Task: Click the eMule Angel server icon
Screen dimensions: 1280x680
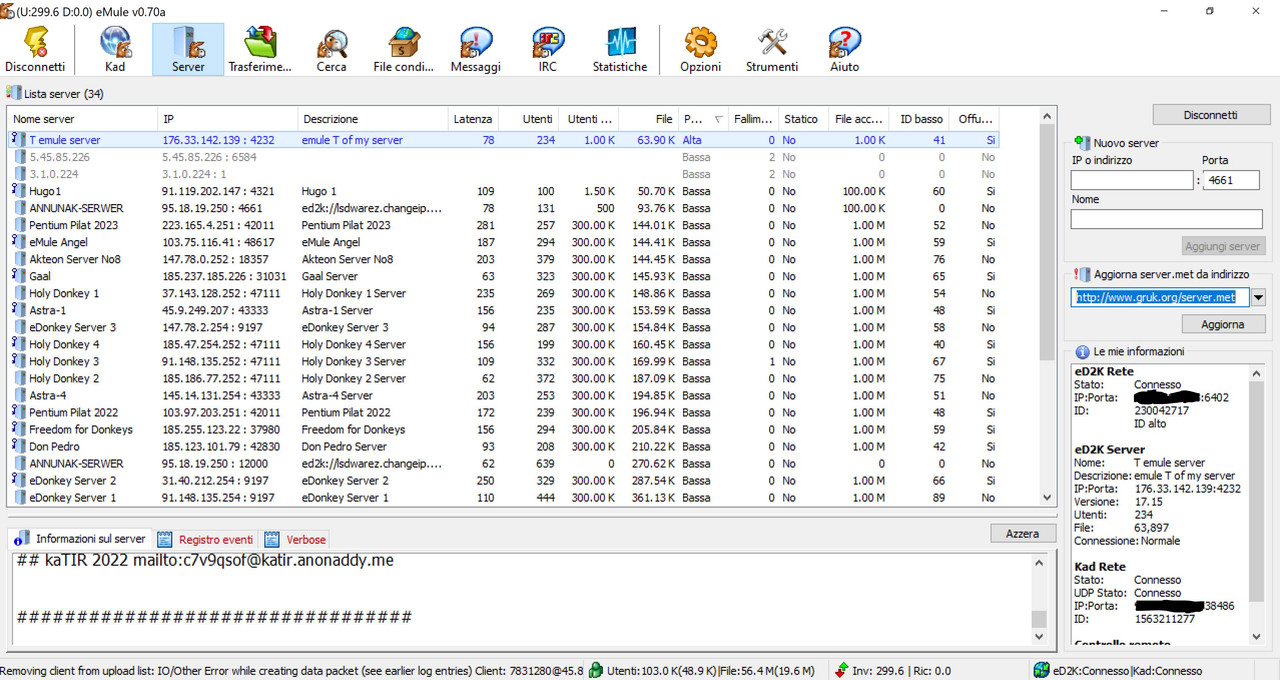Action: pos(18,242)
